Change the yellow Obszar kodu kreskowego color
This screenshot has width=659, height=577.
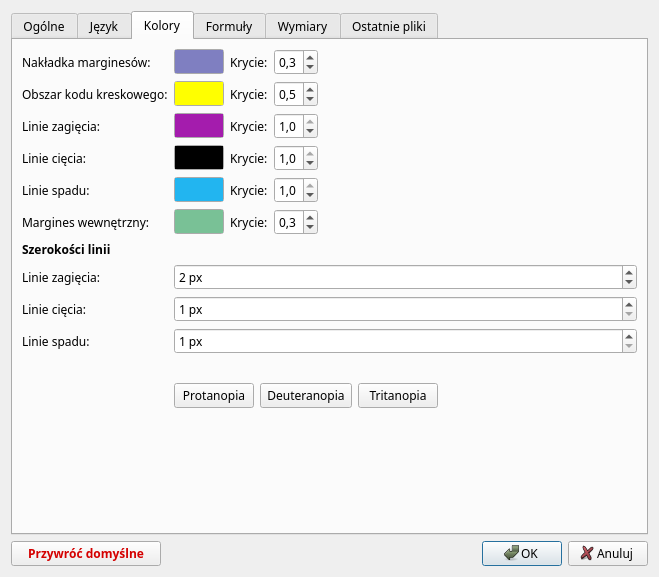click(x=199, y=95)
